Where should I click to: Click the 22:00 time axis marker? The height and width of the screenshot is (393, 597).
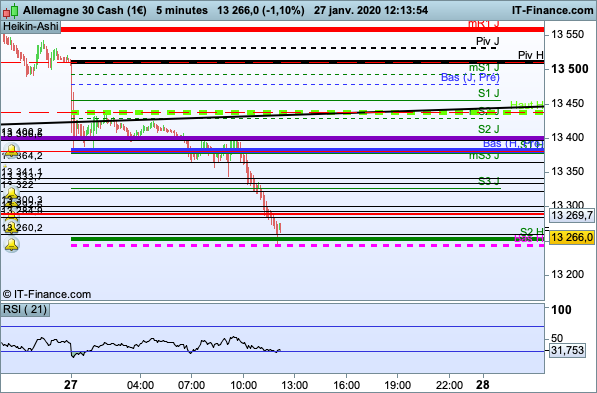449,385
